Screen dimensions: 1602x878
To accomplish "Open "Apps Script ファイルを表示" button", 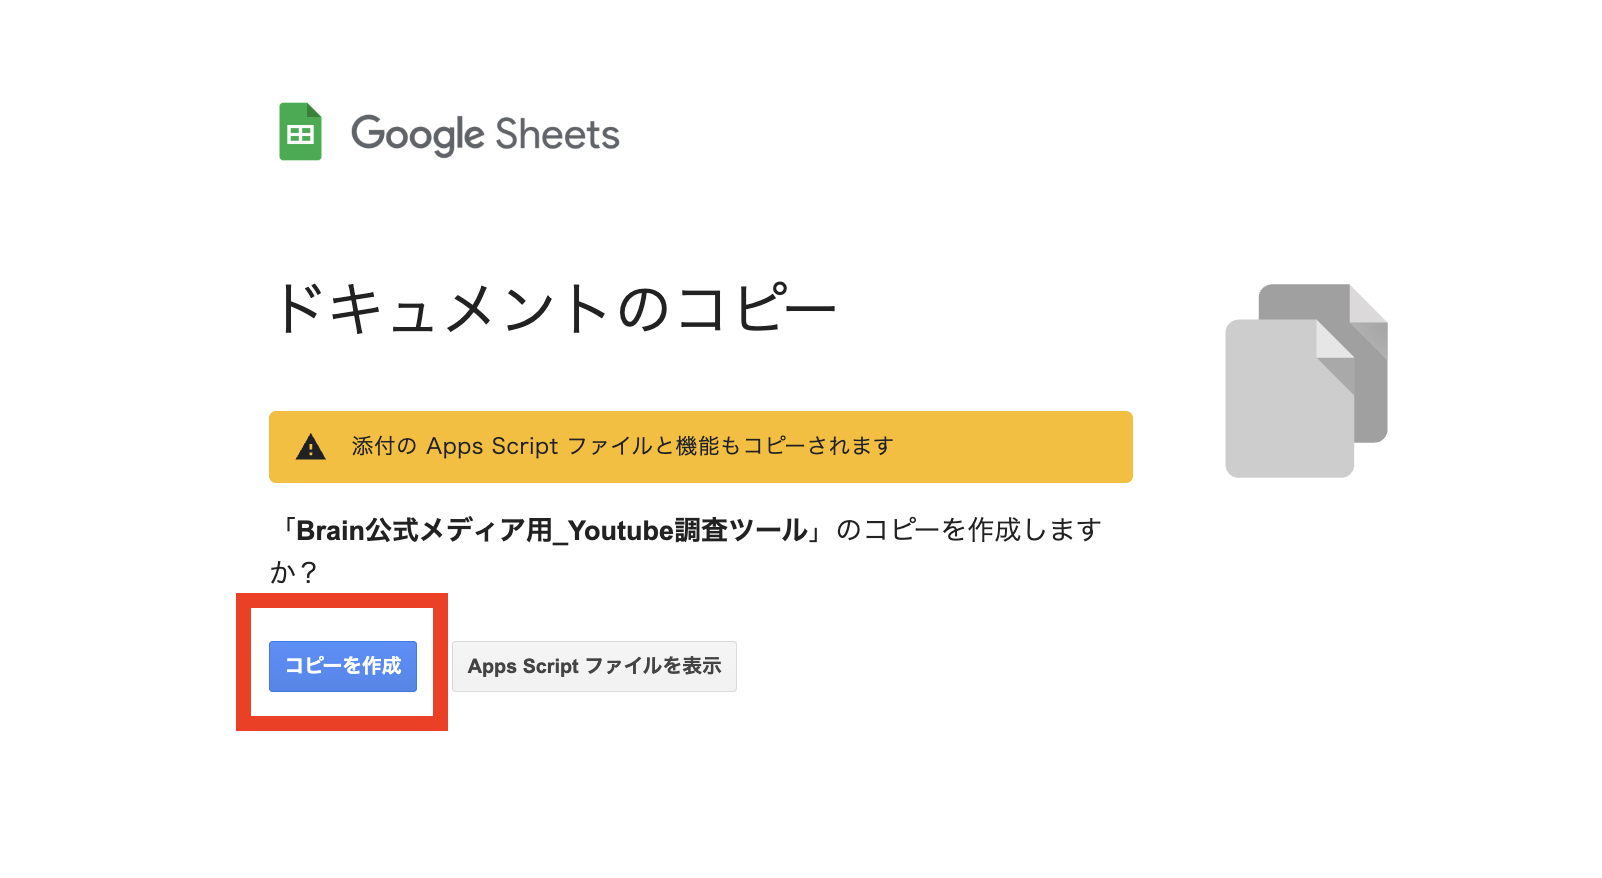I will [594, 666].
